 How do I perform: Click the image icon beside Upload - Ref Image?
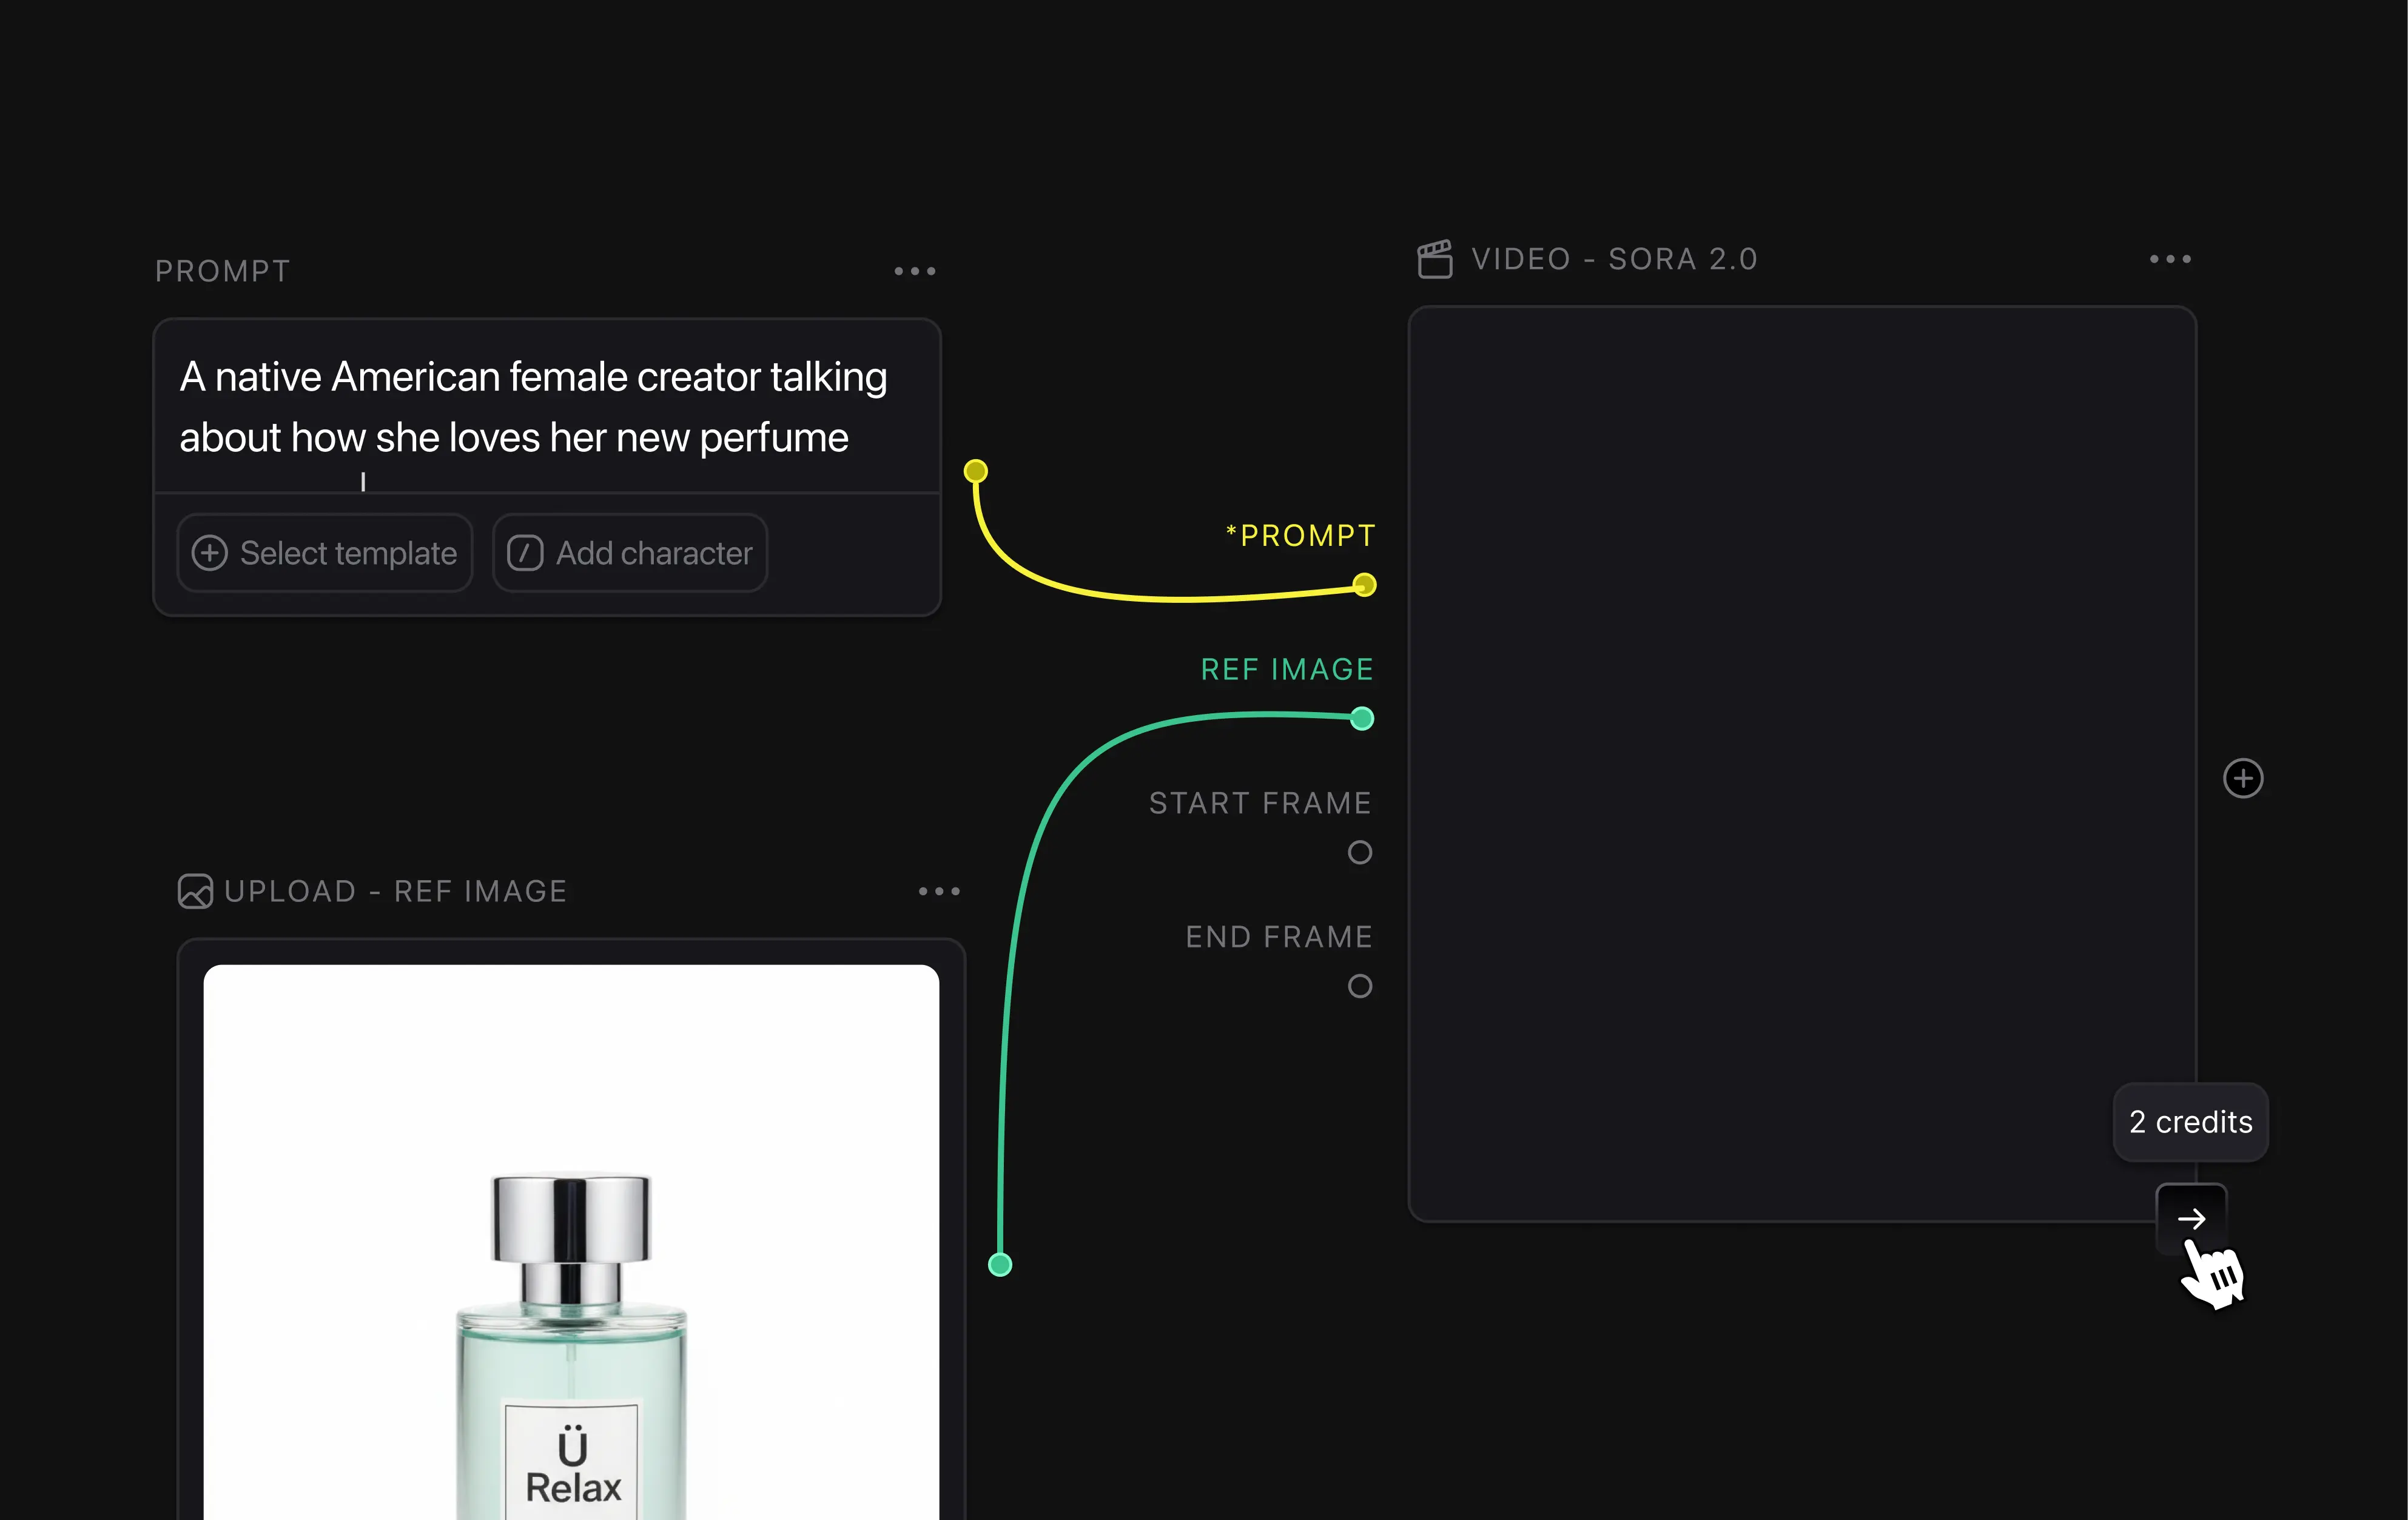click(x=195, y=891)
